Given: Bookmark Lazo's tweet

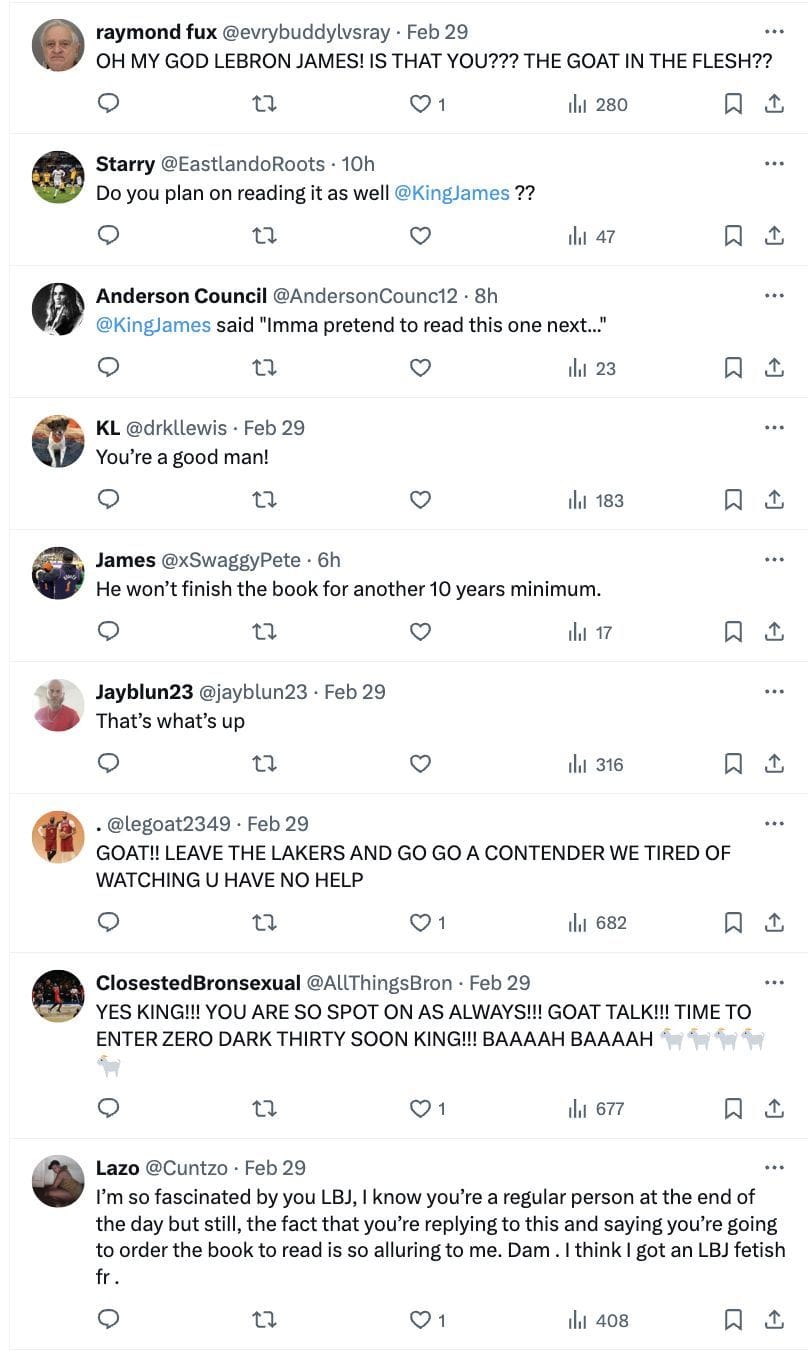Looking at the screenshot, I should (x=733, y=1320).
